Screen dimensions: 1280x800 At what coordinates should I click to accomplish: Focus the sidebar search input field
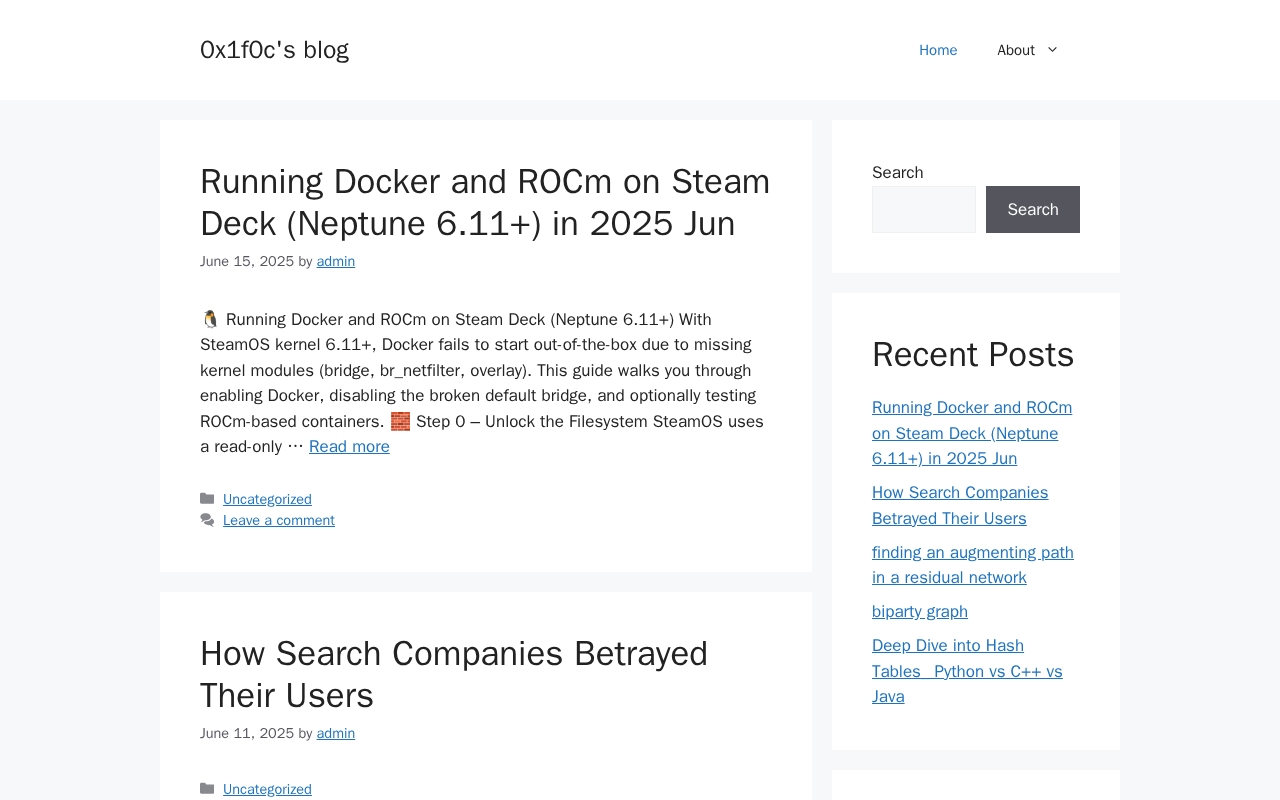923,210
